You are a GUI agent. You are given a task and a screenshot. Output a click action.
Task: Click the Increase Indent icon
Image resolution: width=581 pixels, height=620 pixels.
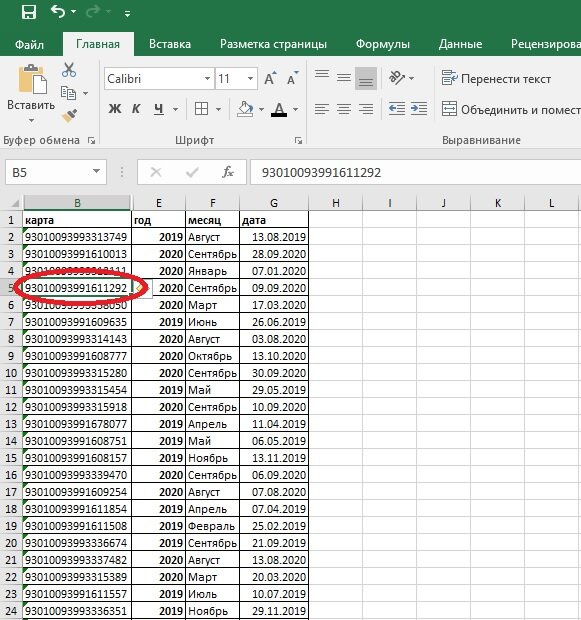coord(419,109)
